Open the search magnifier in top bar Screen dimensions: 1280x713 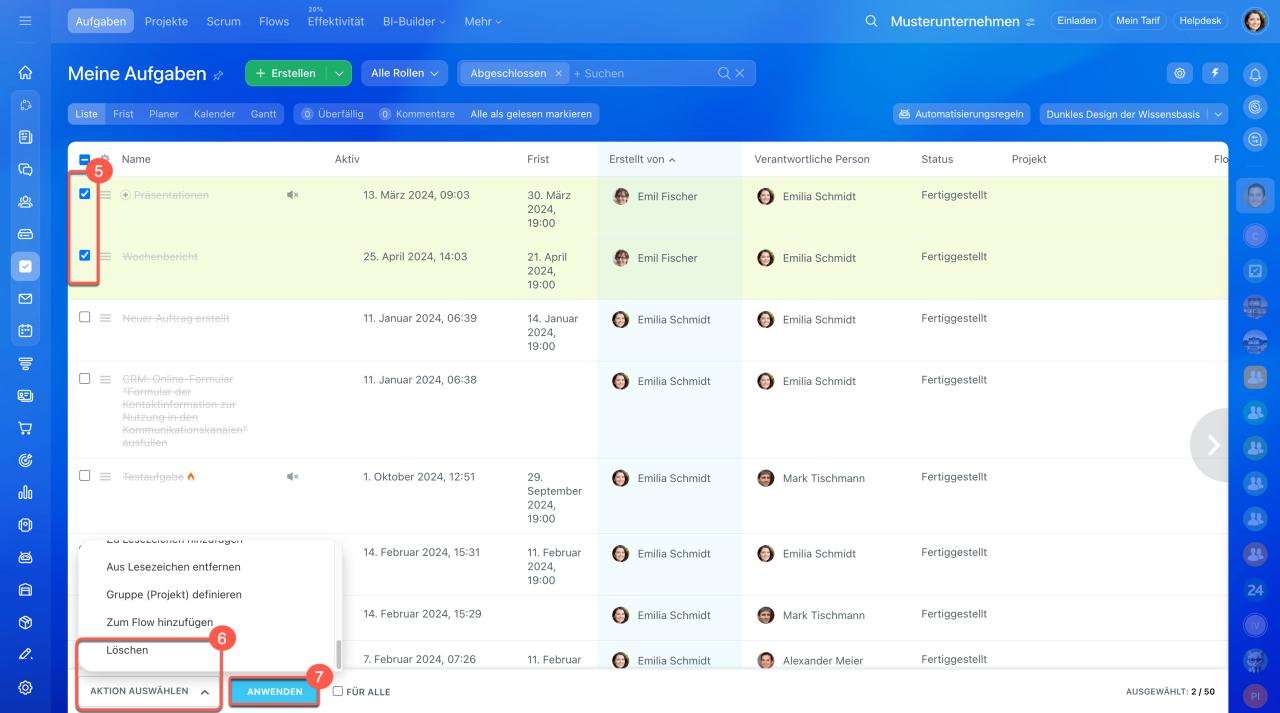coord(871,21)
